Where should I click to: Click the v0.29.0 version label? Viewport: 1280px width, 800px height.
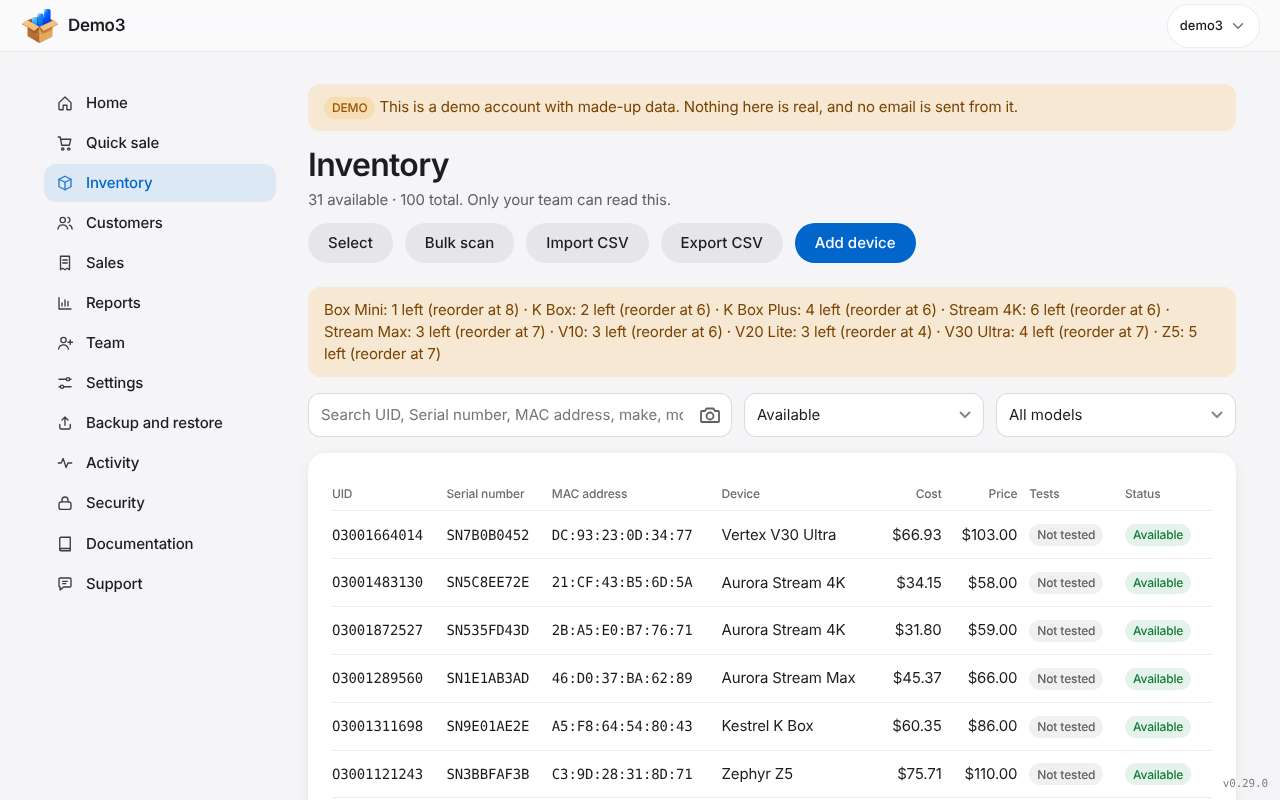(1245, 784)
